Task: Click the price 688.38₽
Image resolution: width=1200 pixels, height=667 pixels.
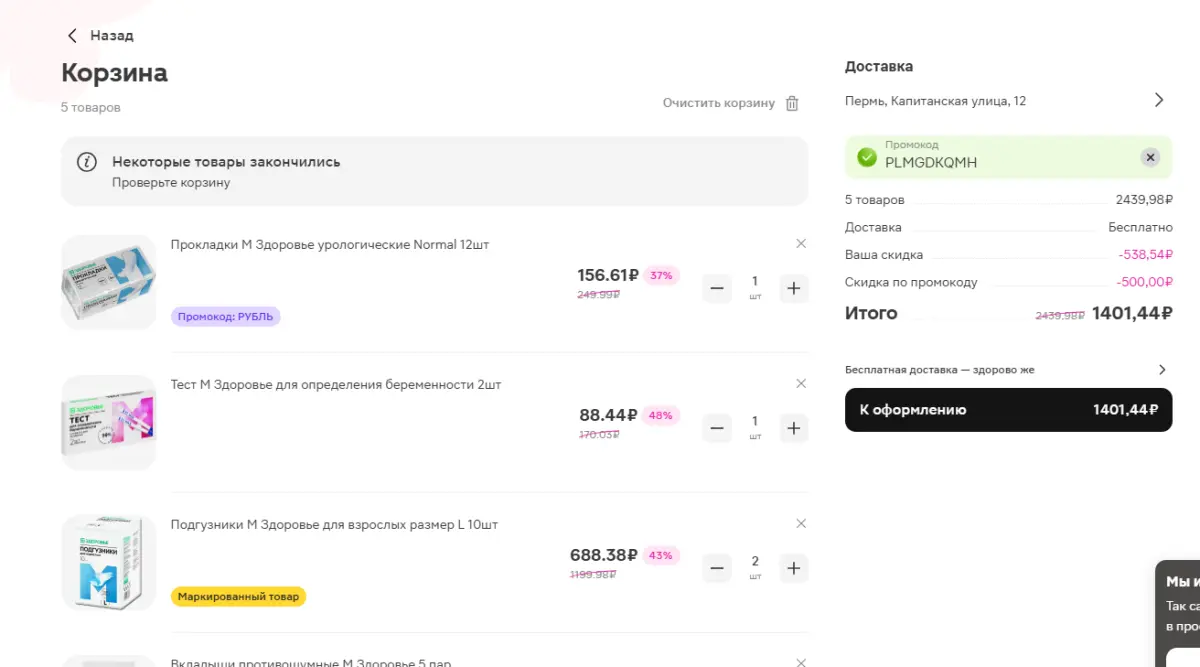Action: pos(604,555)
